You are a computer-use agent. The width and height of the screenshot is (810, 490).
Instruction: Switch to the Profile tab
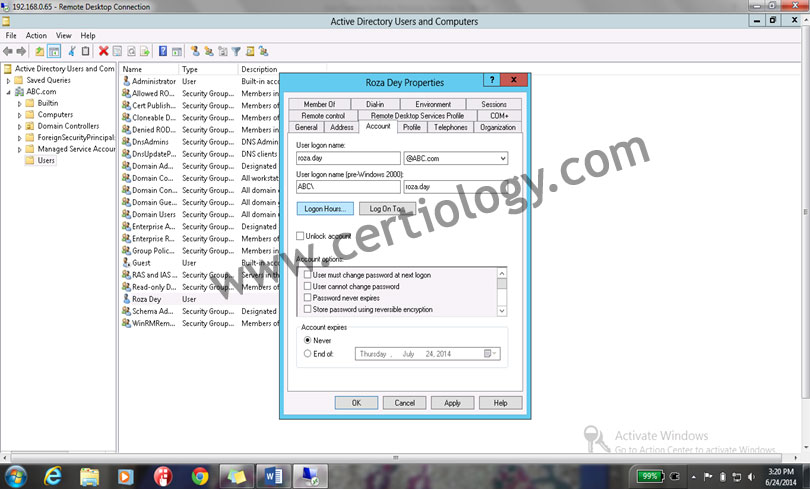pos(412,127)
